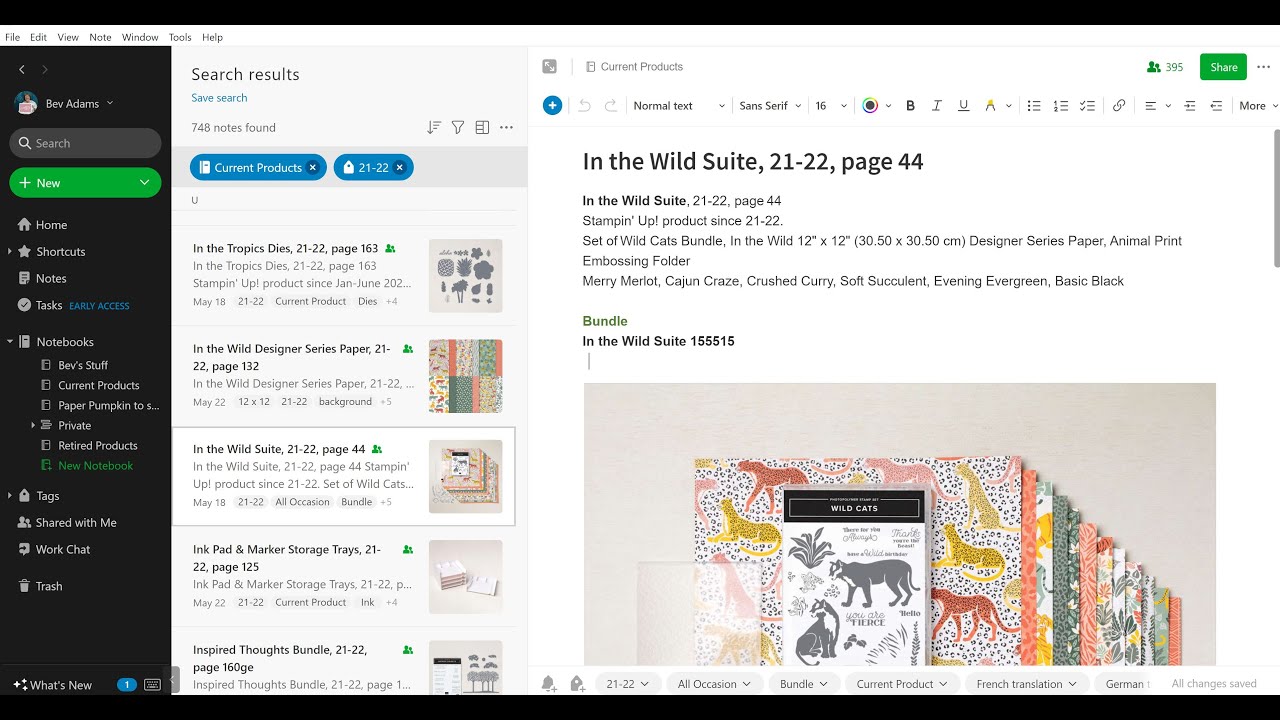The width and height of the screenshot is (1280, 720).
Task: Expand the Private notebook stack
Action: (33, 426)
